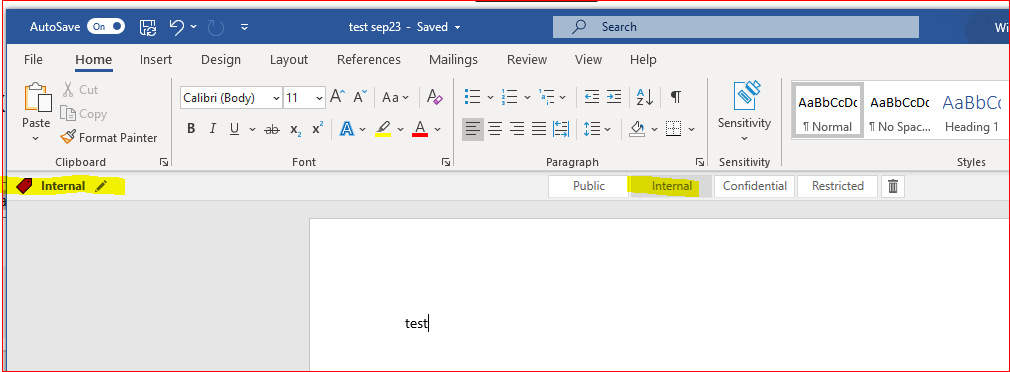
Task: Select the Confidential sensitivity label
Action: point(754,186)
